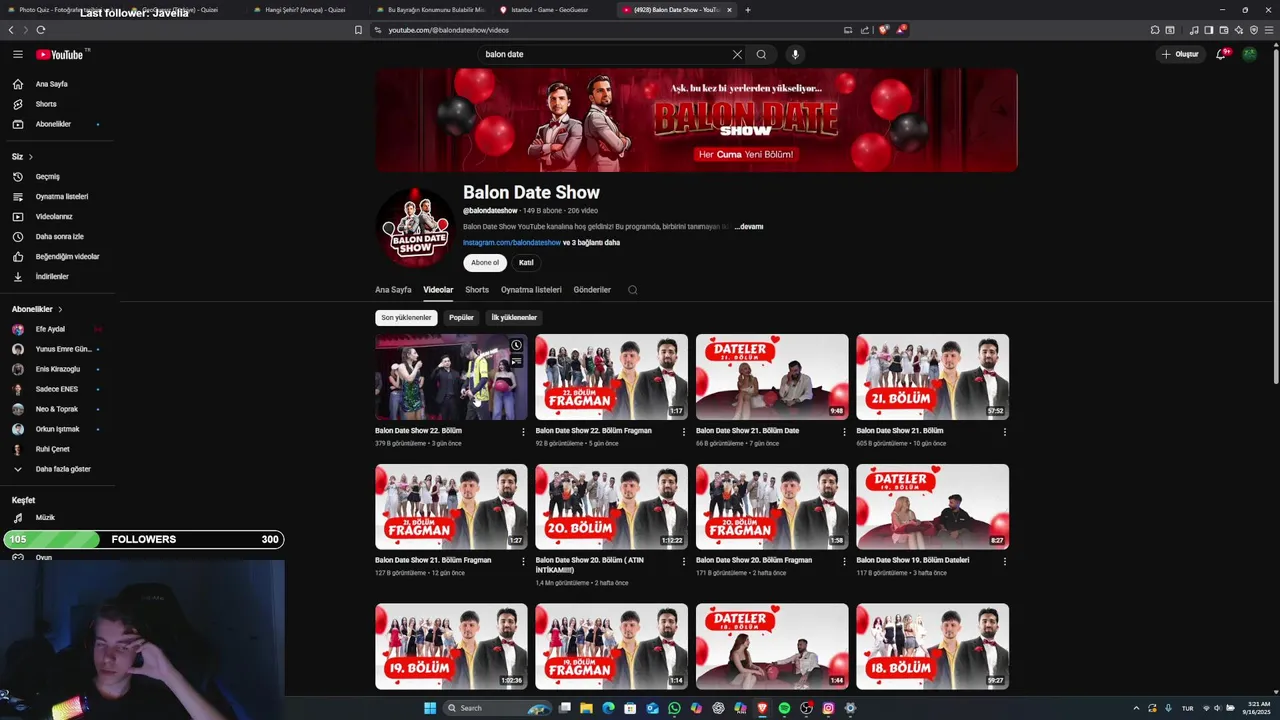Viewport: 1280px width, 720px height.
Task: Open Windows Start menu
Action: click(x=430, y=708)
